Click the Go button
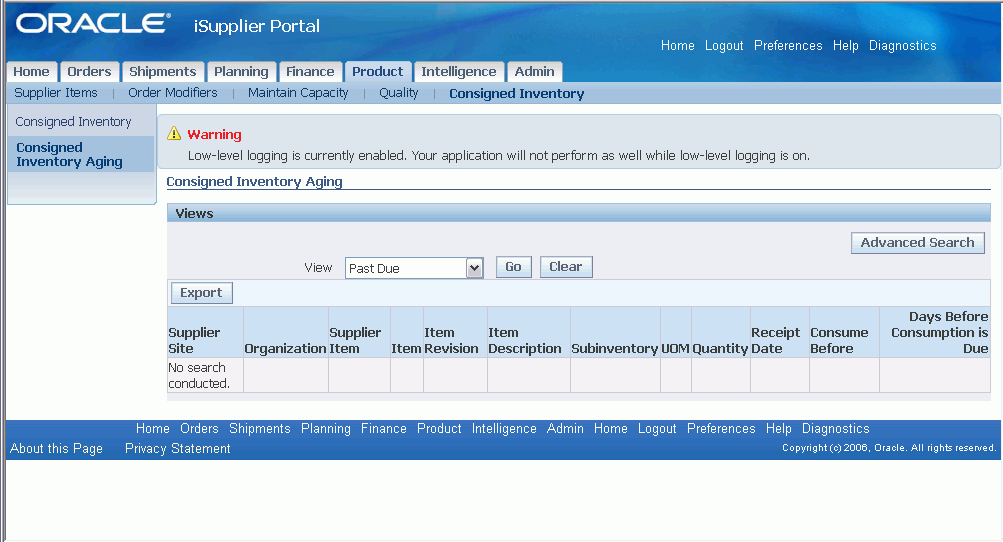 tap(514, 267)
